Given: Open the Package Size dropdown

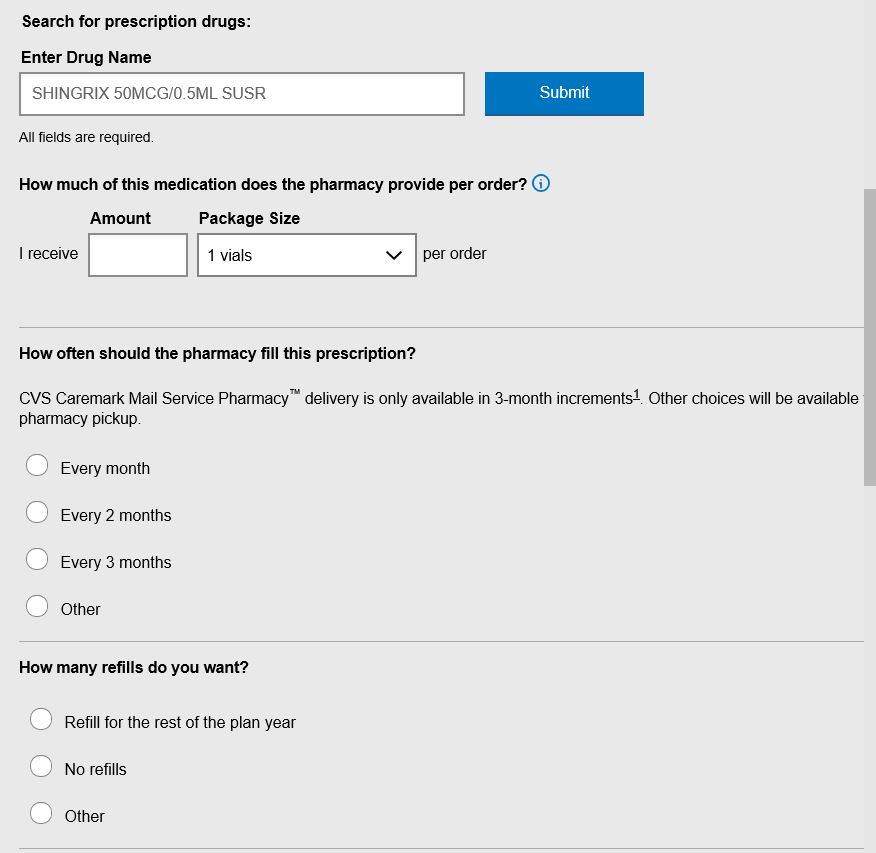Looking at the screenshot, I should click(x=307, y=255).
